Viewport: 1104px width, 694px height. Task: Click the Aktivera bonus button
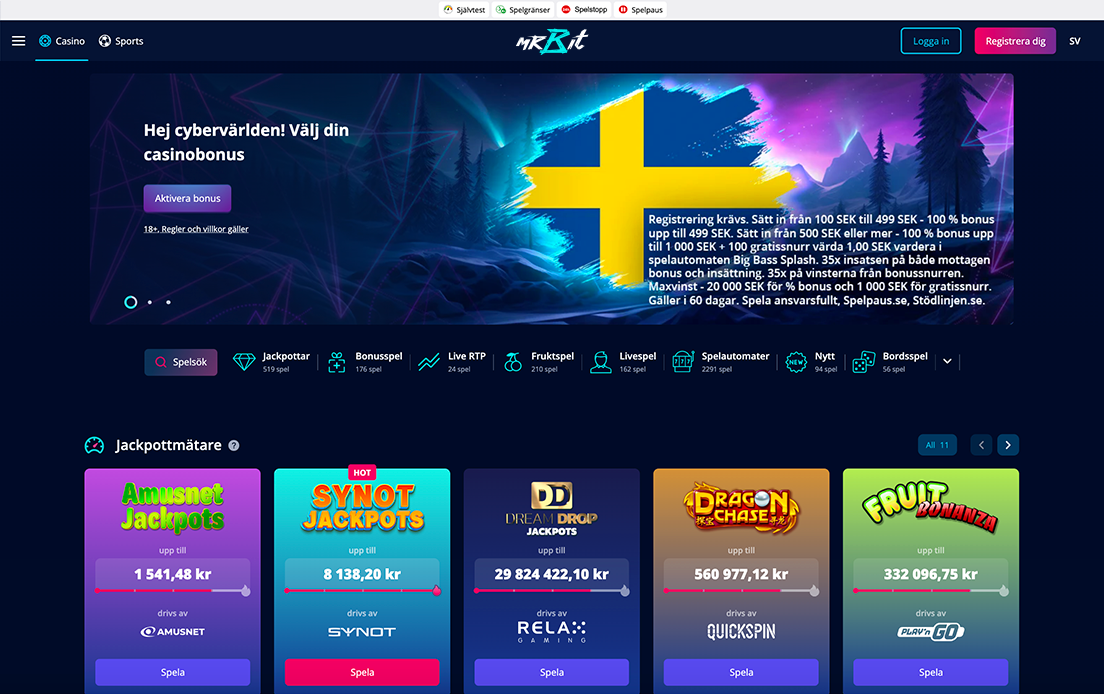(x=187, y=198)
